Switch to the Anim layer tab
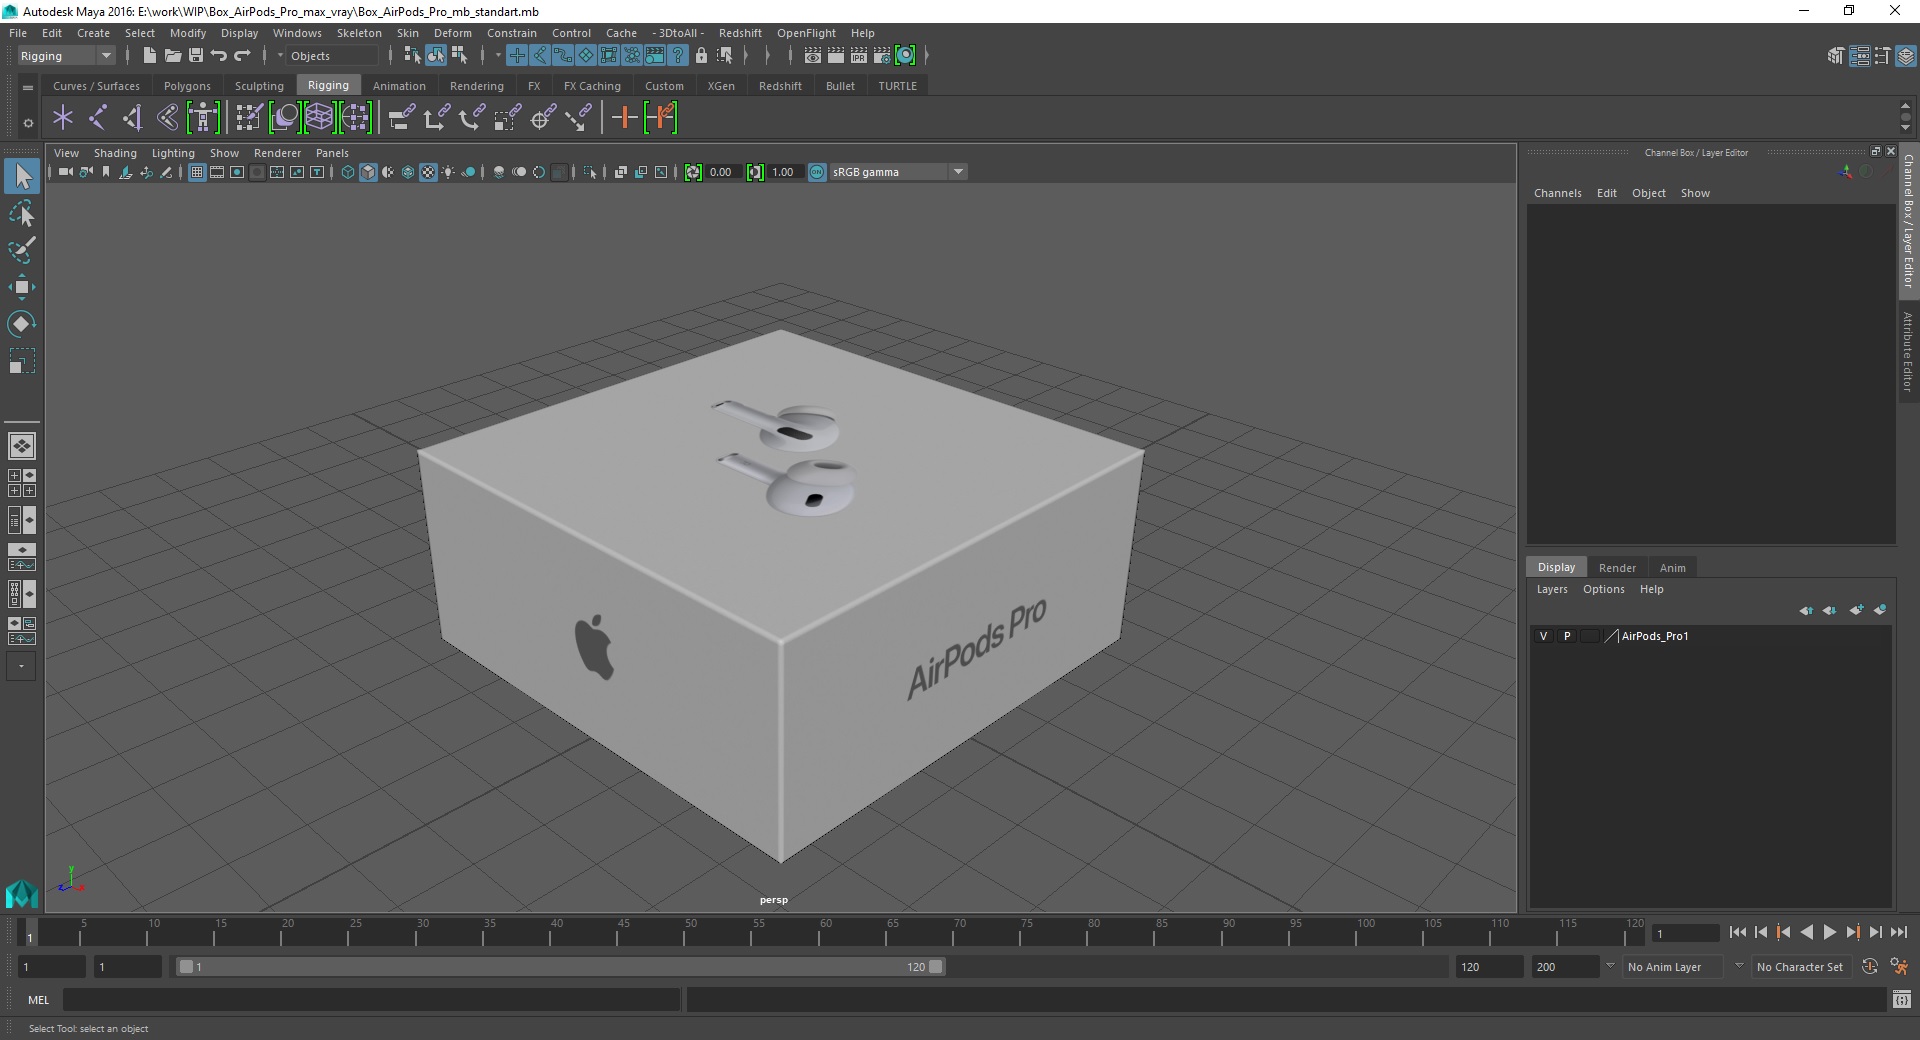This screenshot has width=1920, height=1040. point(1672,567)
